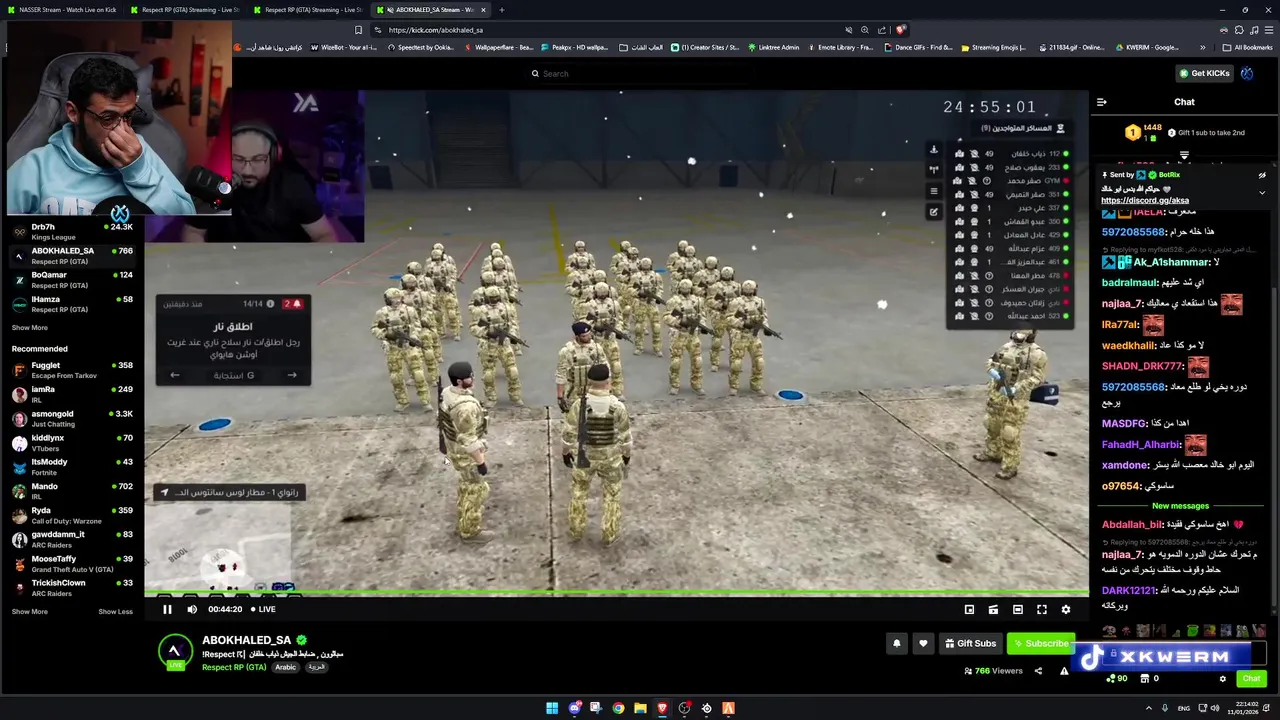Open File Explorer from the taskbar
The height and width of the screenshot is (720, 1280).
coord(640,708)
